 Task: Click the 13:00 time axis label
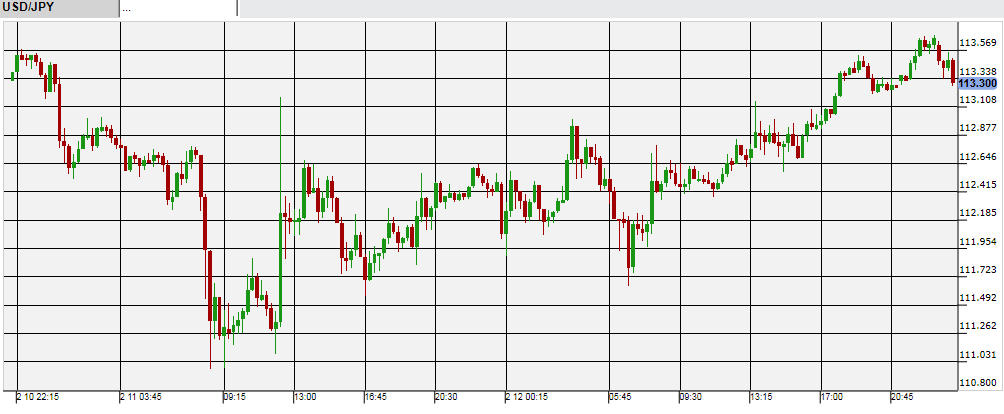click(x=304, y=397)
